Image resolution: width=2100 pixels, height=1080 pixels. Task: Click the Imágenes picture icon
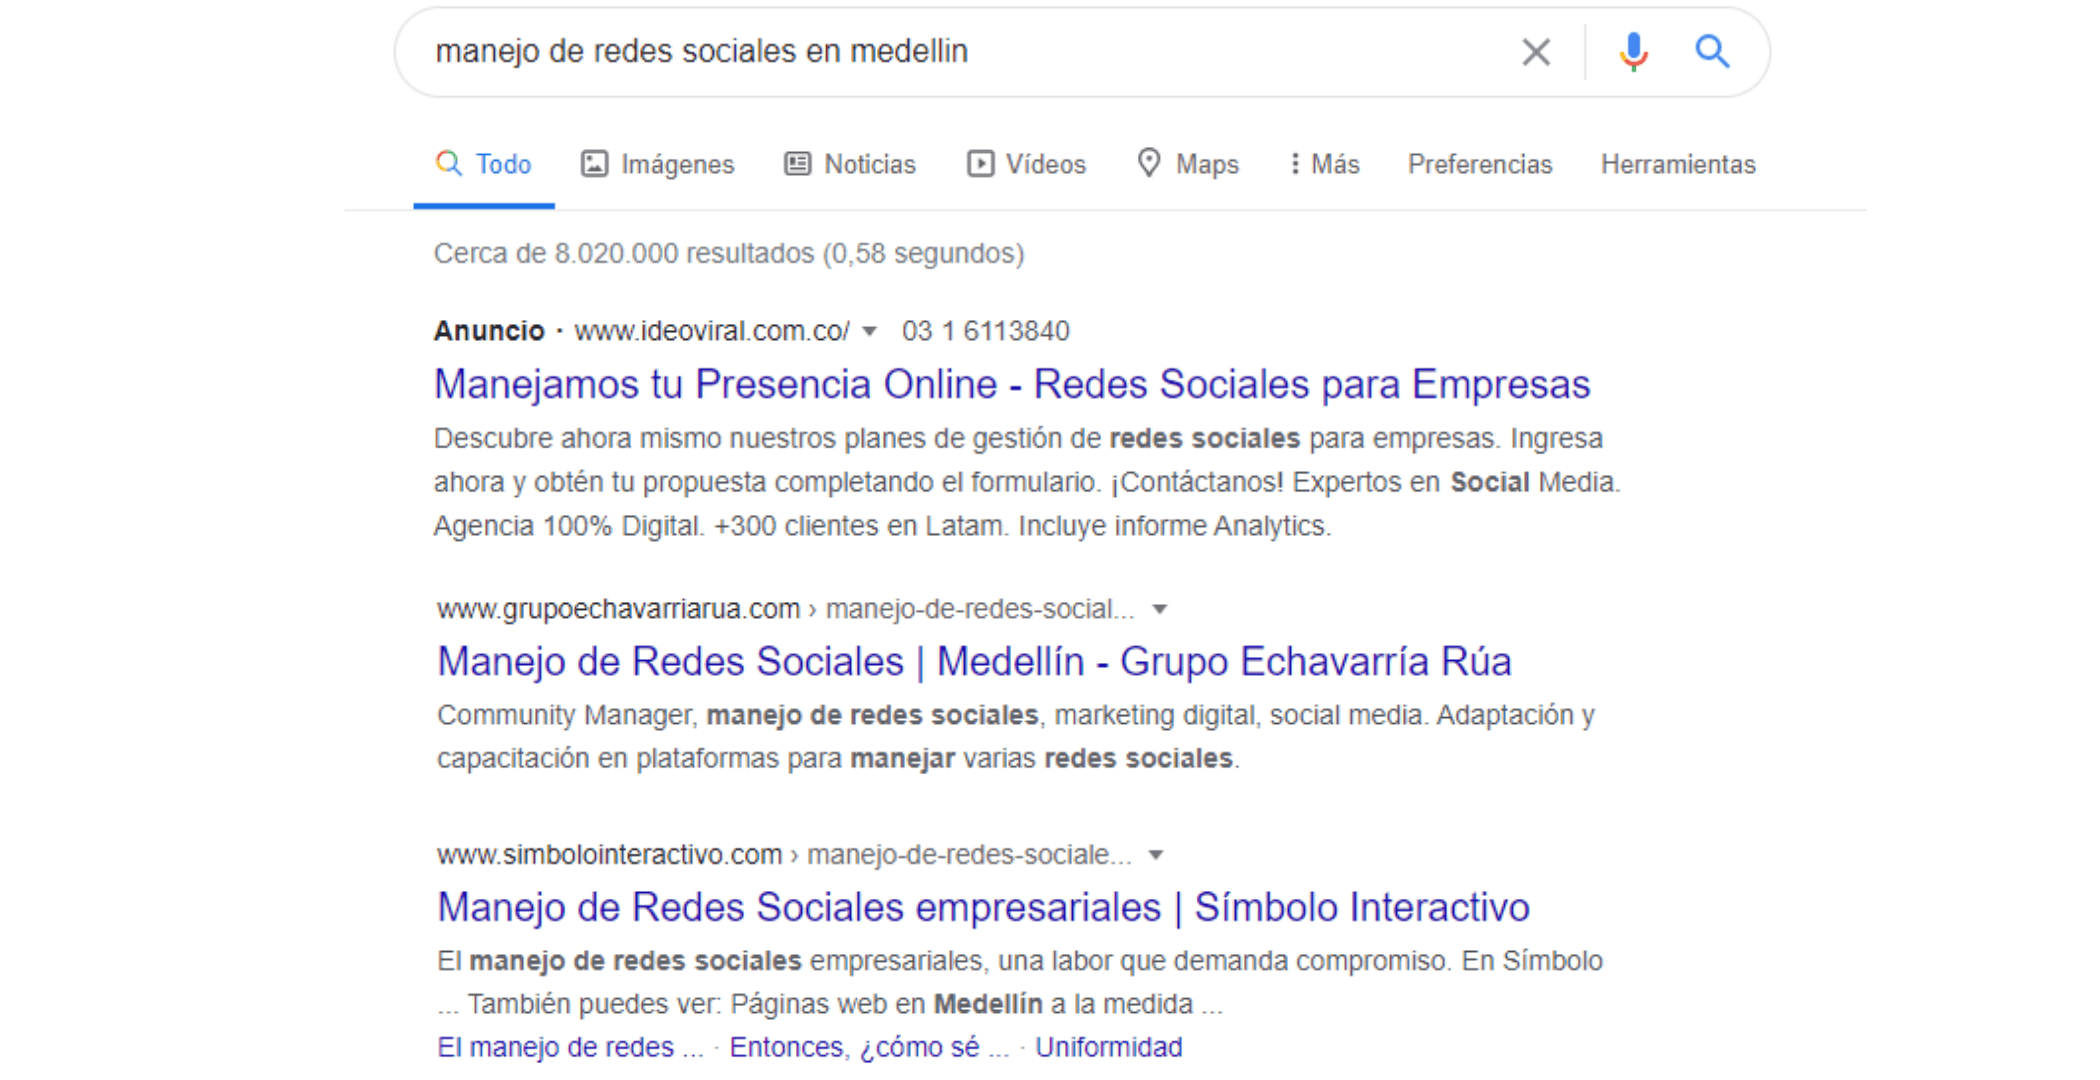point(594,164)
